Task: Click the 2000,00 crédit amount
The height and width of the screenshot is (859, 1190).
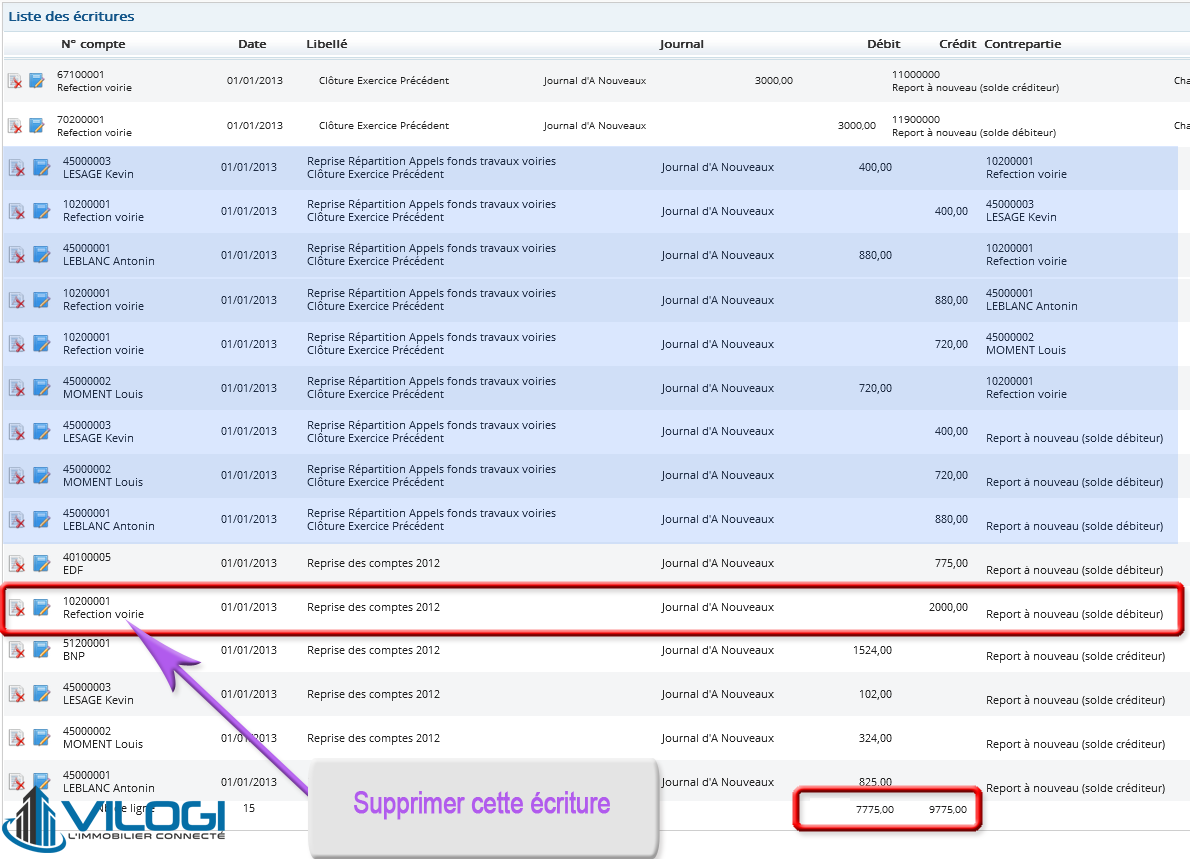Action: click(948, 607)
